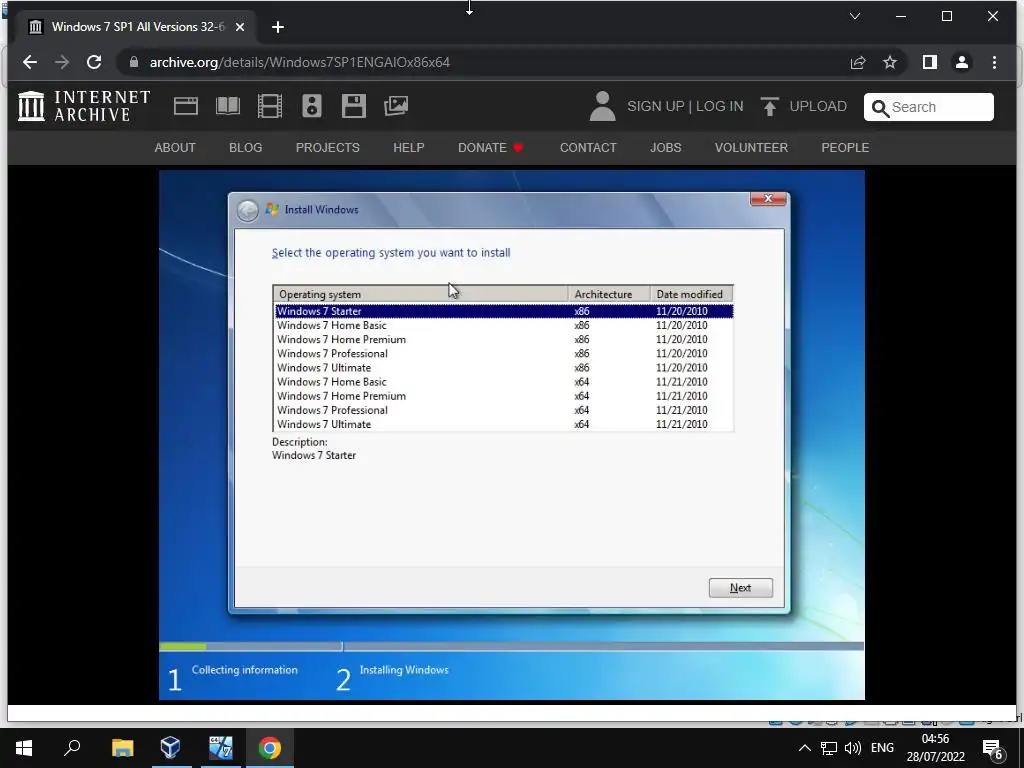View site info via padlock icon
1024x768 pixels.
[x=134, y=62]
